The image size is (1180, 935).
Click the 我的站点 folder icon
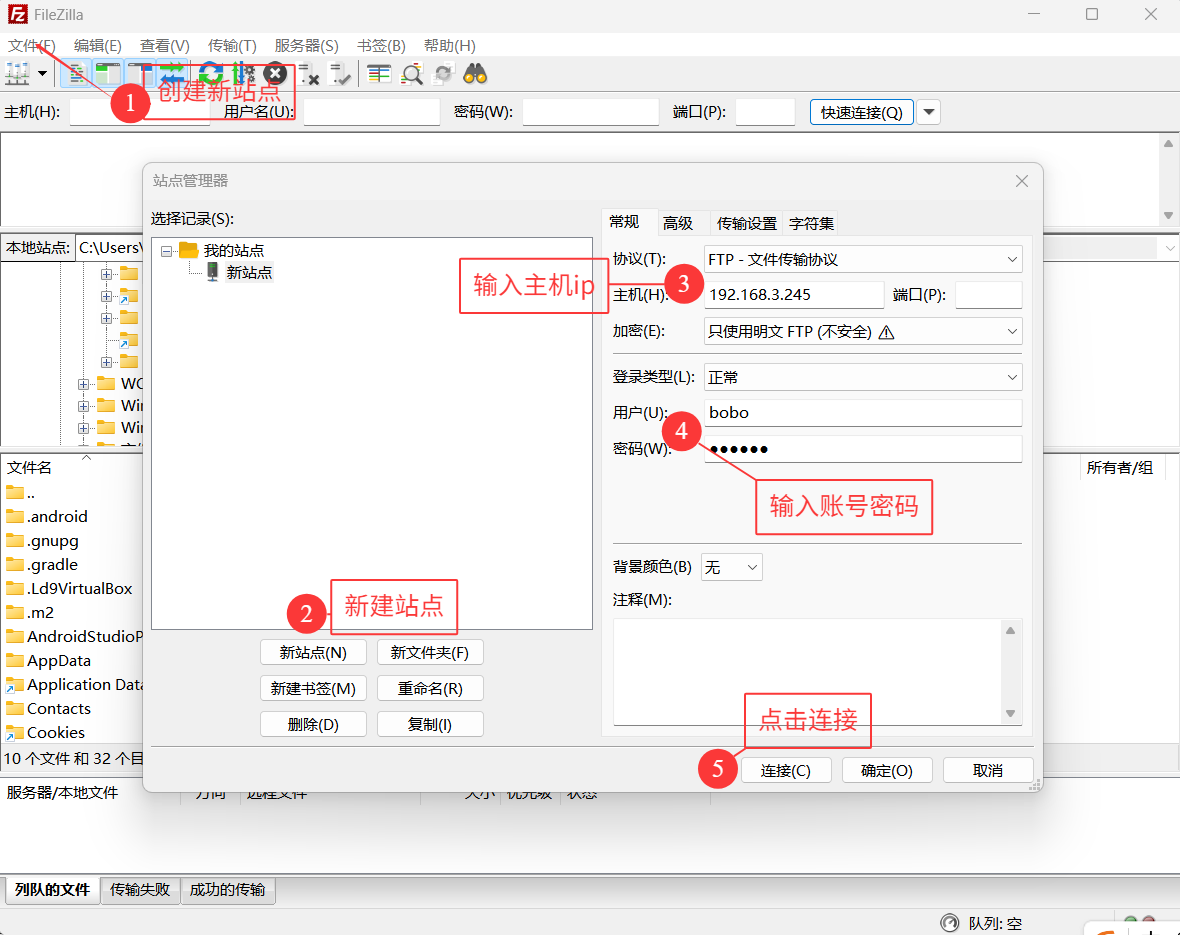tap(189, 250)
